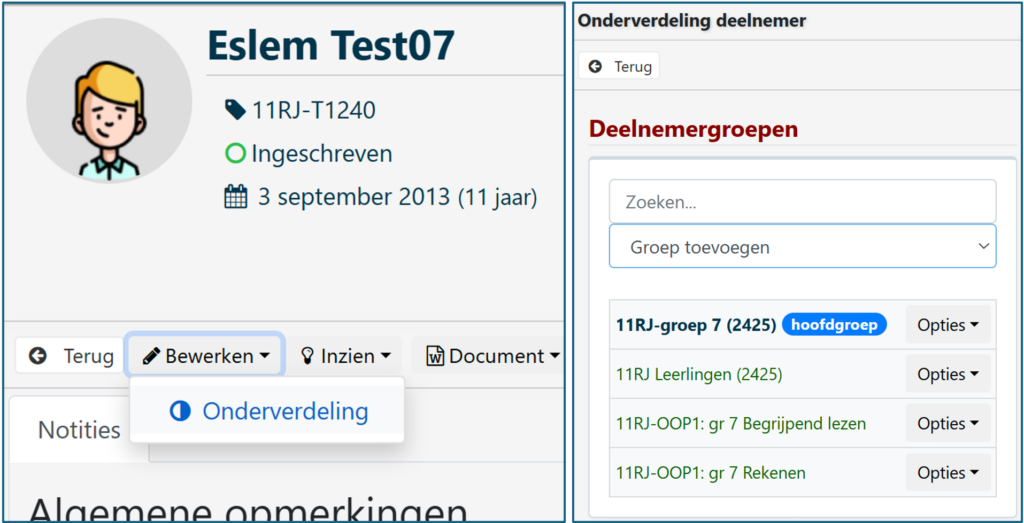Click the Ingeschreven status text
This screenshot has height=523, width=1024.
point(322,154)
